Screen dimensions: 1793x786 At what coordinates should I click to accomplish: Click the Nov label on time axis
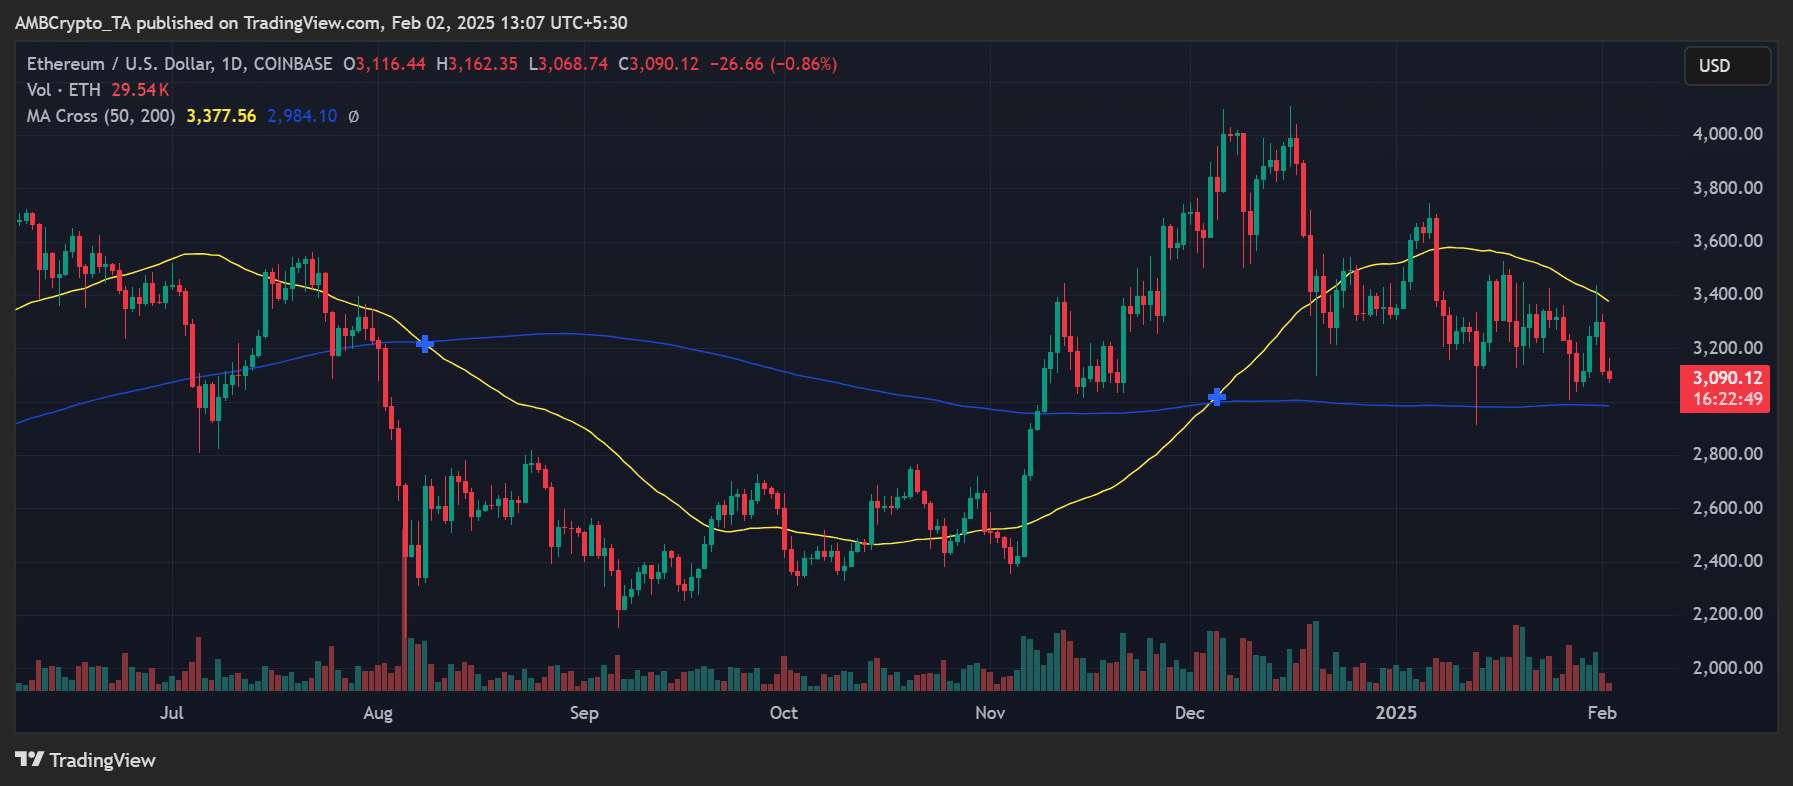[990, 713]
